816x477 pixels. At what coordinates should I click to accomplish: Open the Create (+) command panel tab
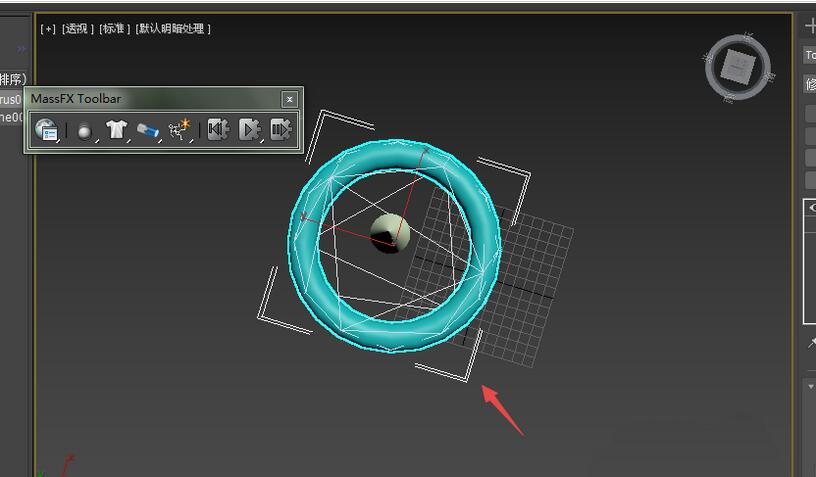coord(809,26)
